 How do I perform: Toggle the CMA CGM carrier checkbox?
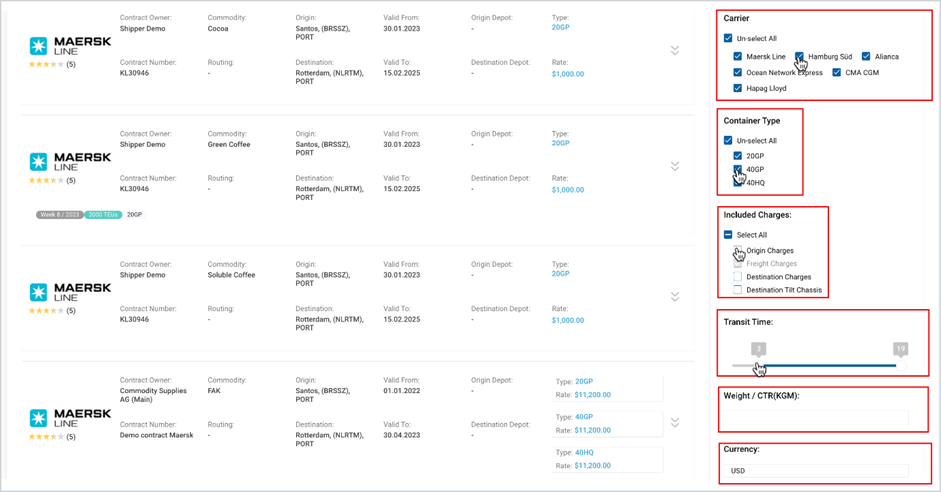[x=837, y=73]
